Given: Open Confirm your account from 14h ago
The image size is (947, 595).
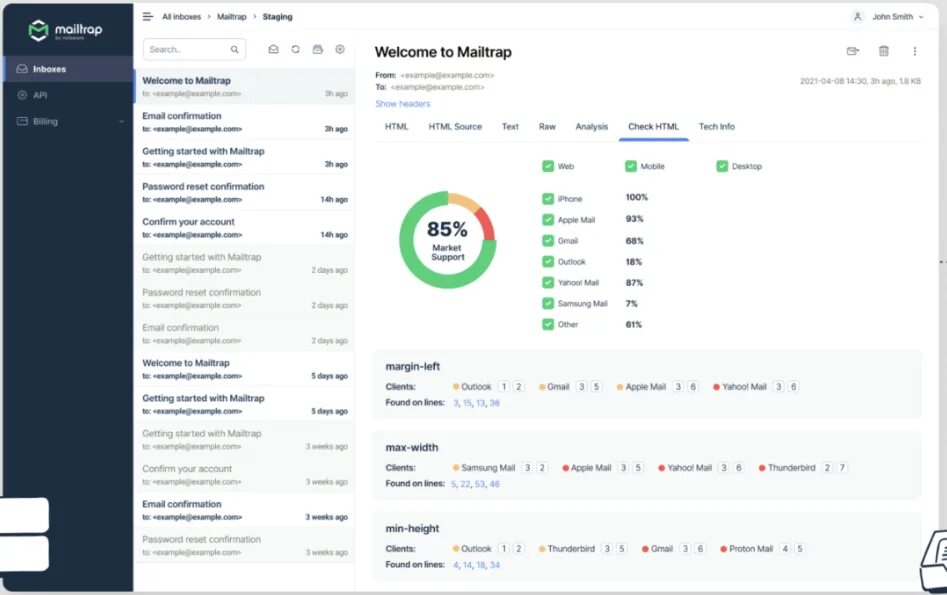Looking at the screenshot, I should point(244,228).
